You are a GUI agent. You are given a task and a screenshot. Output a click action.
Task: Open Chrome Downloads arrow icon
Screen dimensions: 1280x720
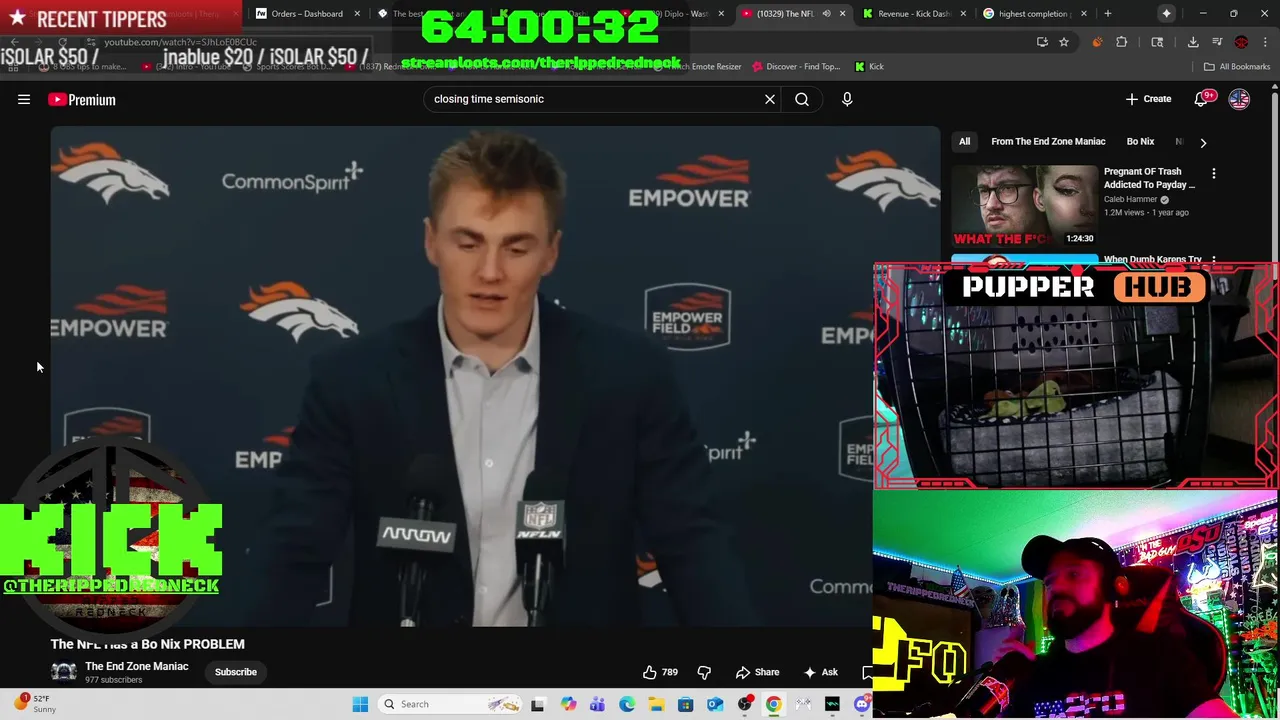[1193, 42]
